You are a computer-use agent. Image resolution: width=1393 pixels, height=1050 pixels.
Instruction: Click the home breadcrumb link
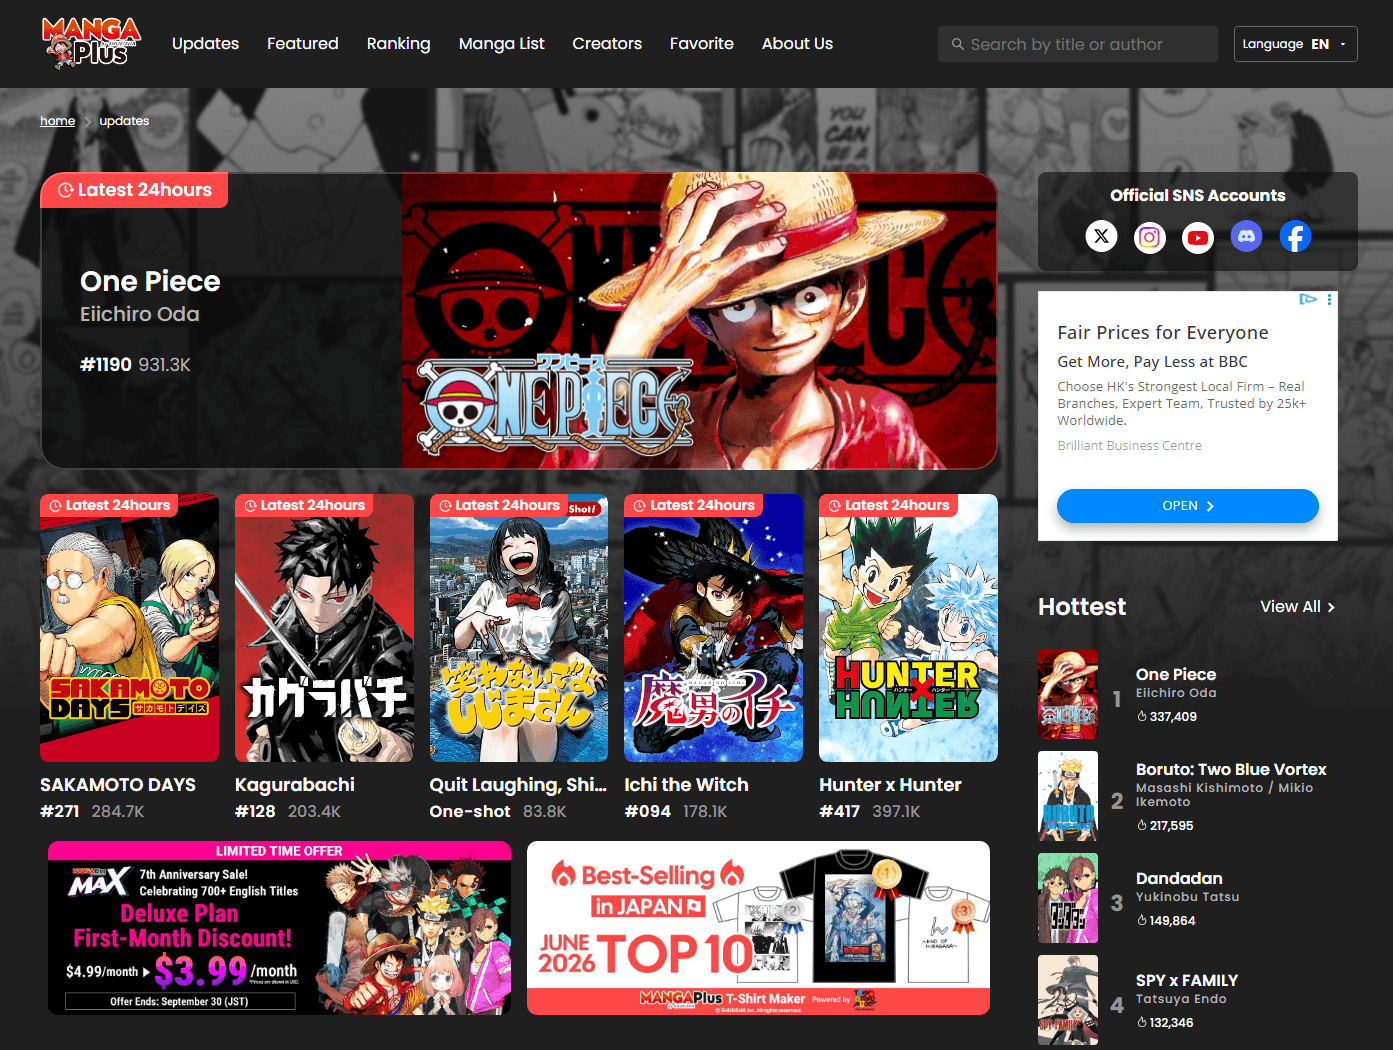(57, 121)
